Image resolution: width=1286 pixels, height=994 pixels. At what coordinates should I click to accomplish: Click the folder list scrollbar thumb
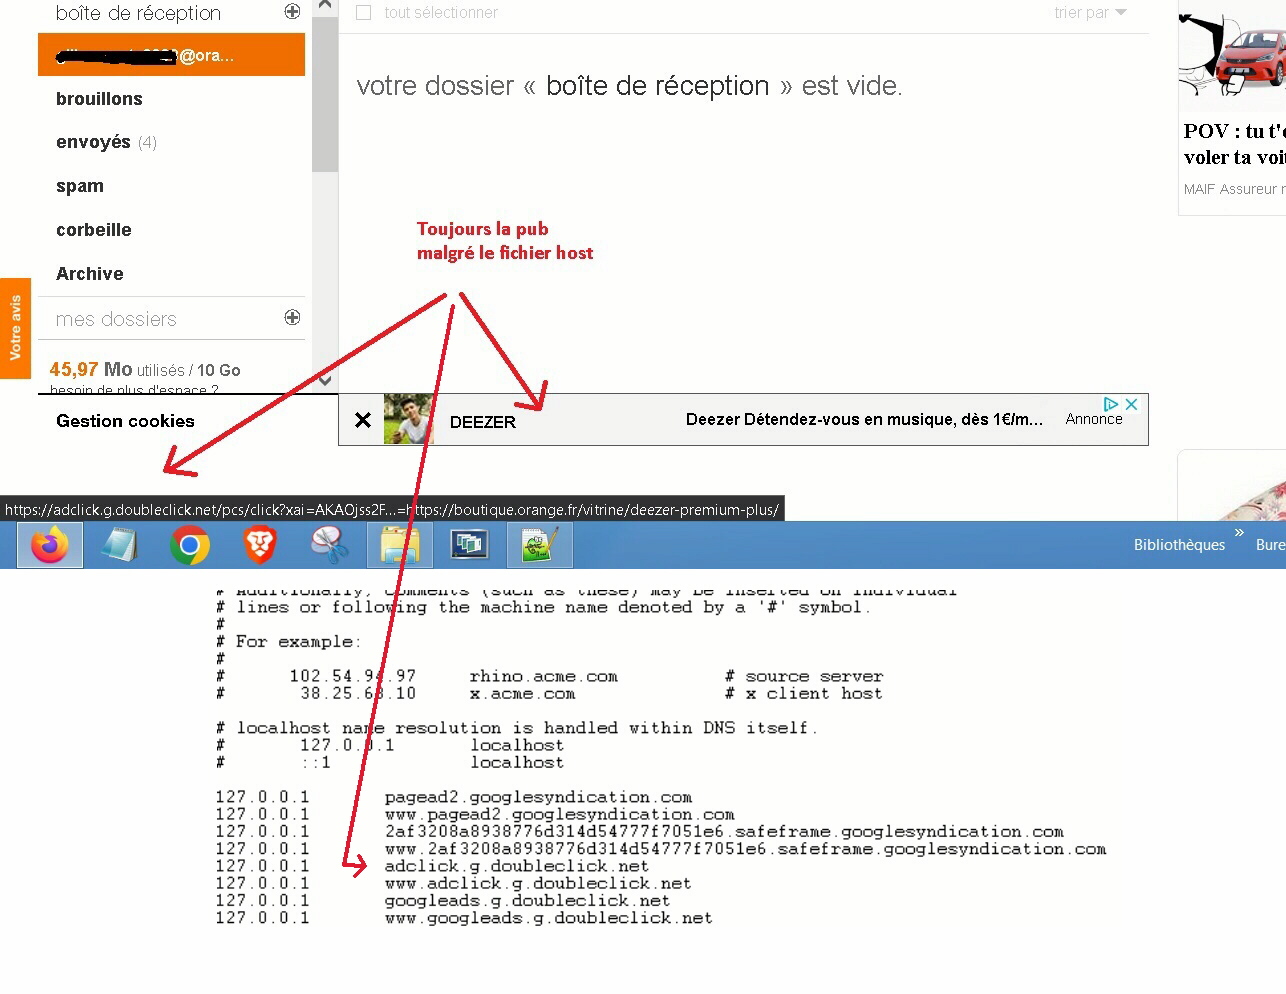pyautogui.click(x=324, y=92)
